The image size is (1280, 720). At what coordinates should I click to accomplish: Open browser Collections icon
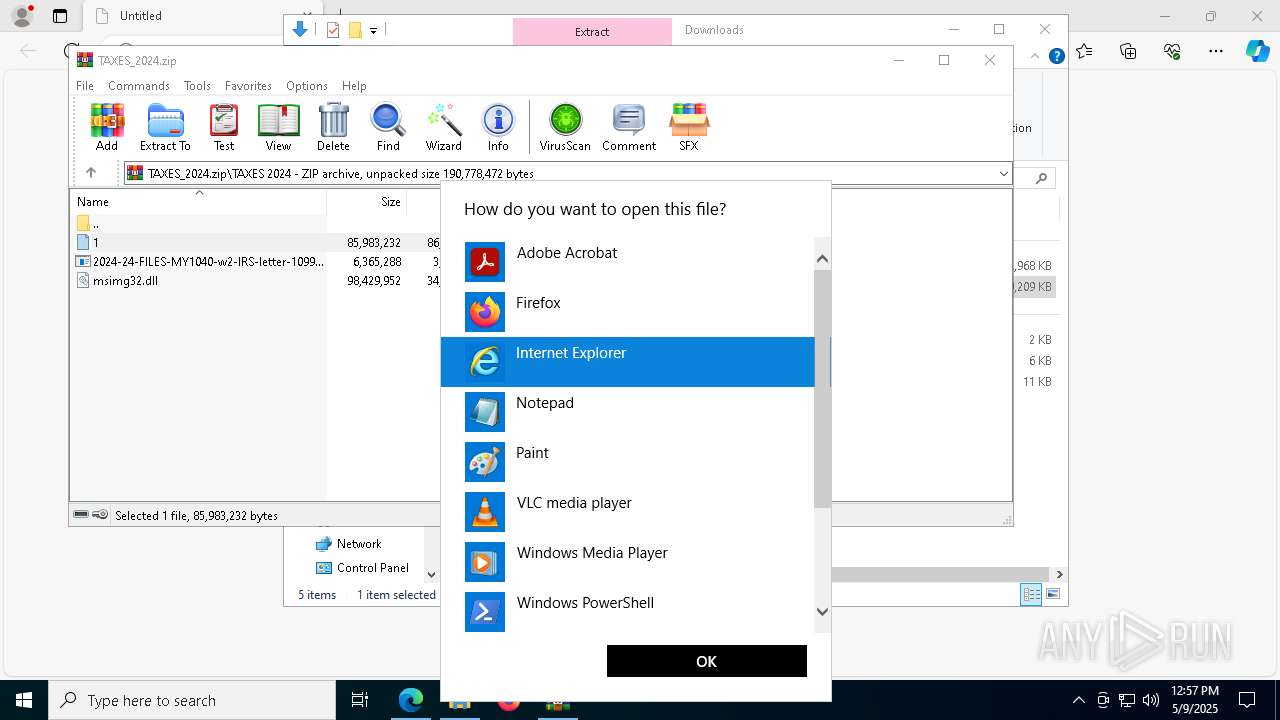click(1128, 51)
